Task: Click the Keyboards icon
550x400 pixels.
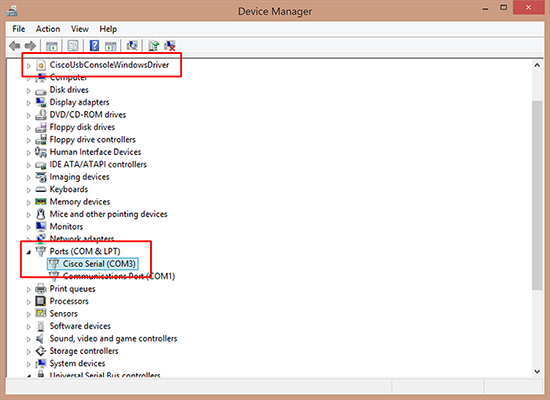Action: coord(41,189)
